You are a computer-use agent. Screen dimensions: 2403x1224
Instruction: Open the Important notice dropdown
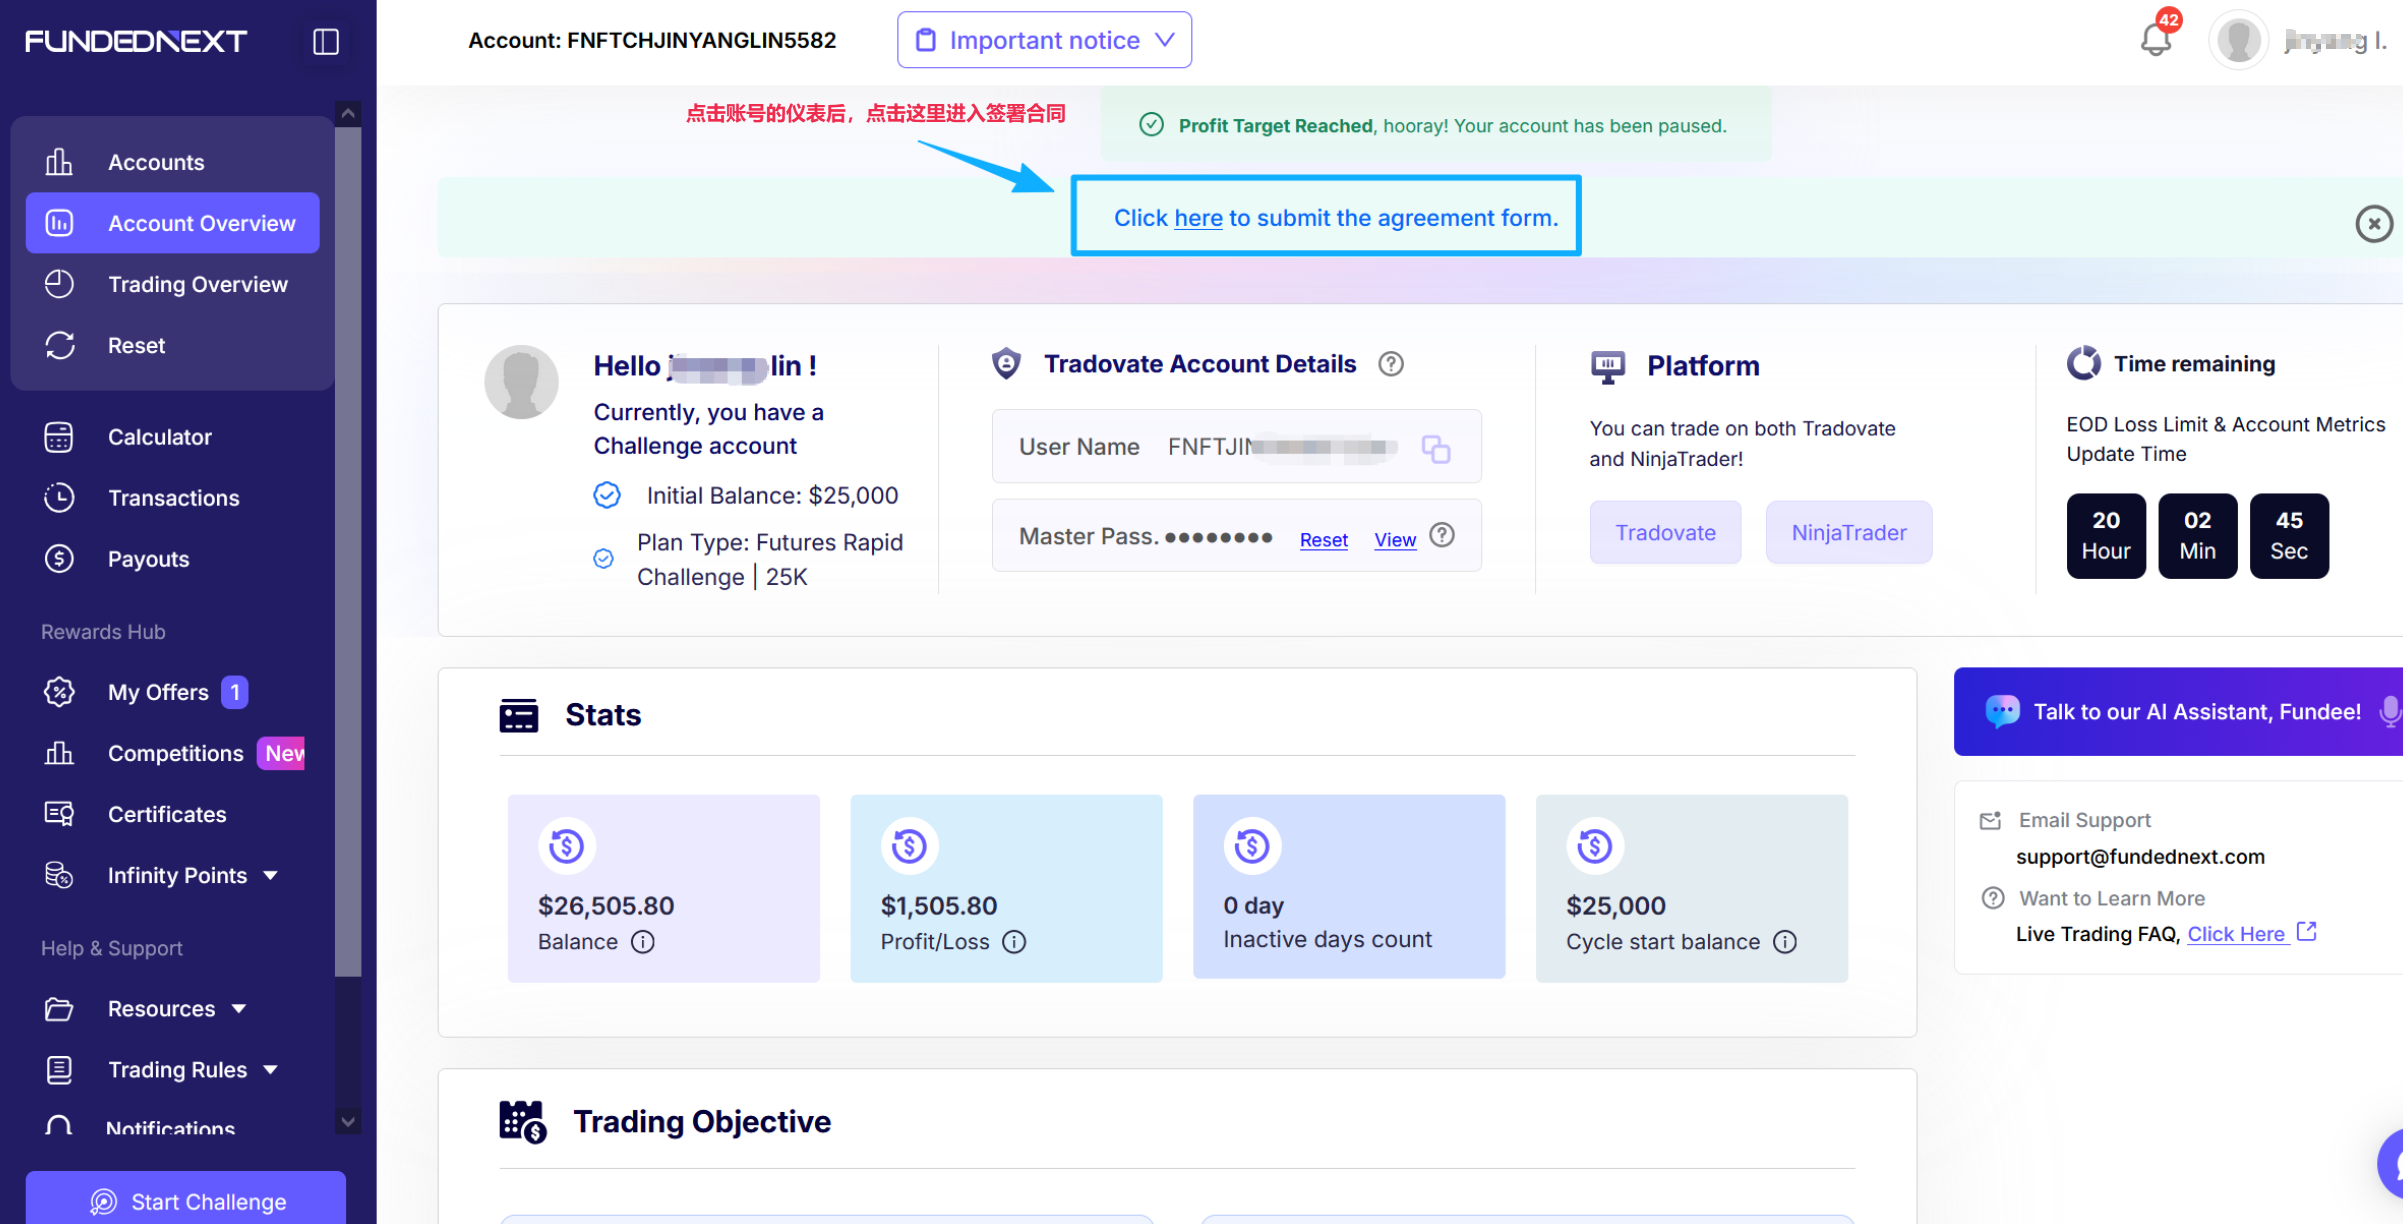click(1044, 40)
